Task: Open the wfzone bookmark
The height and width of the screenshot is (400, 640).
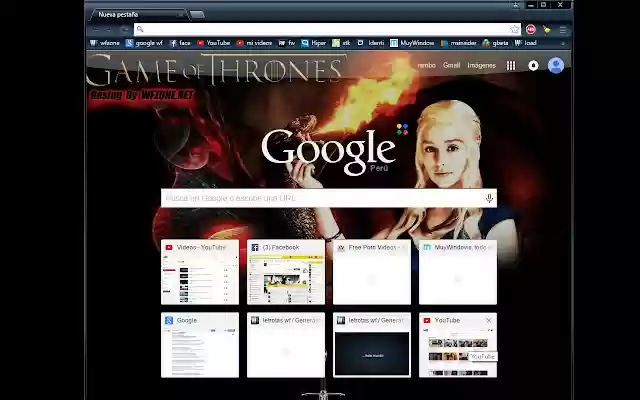Action: point(105,43)
